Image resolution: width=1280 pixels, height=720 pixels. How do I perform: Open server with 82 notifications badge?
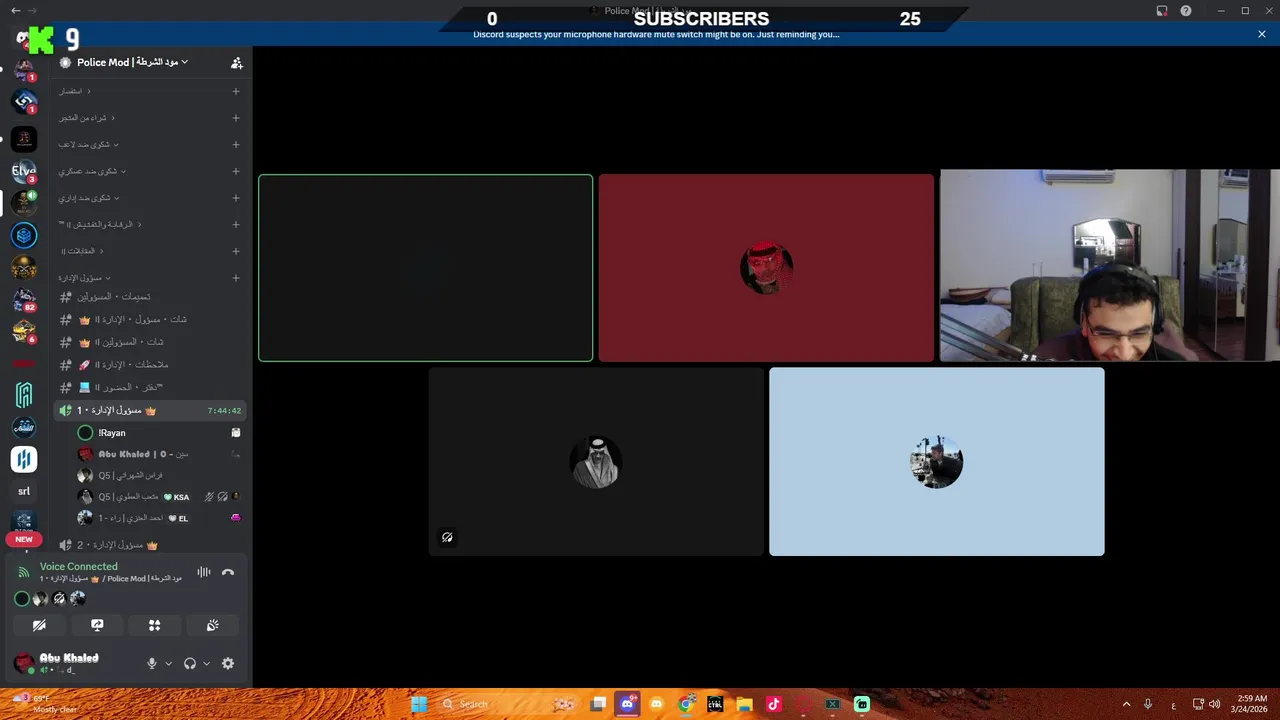pyautogui.click(x=24, y=299)
